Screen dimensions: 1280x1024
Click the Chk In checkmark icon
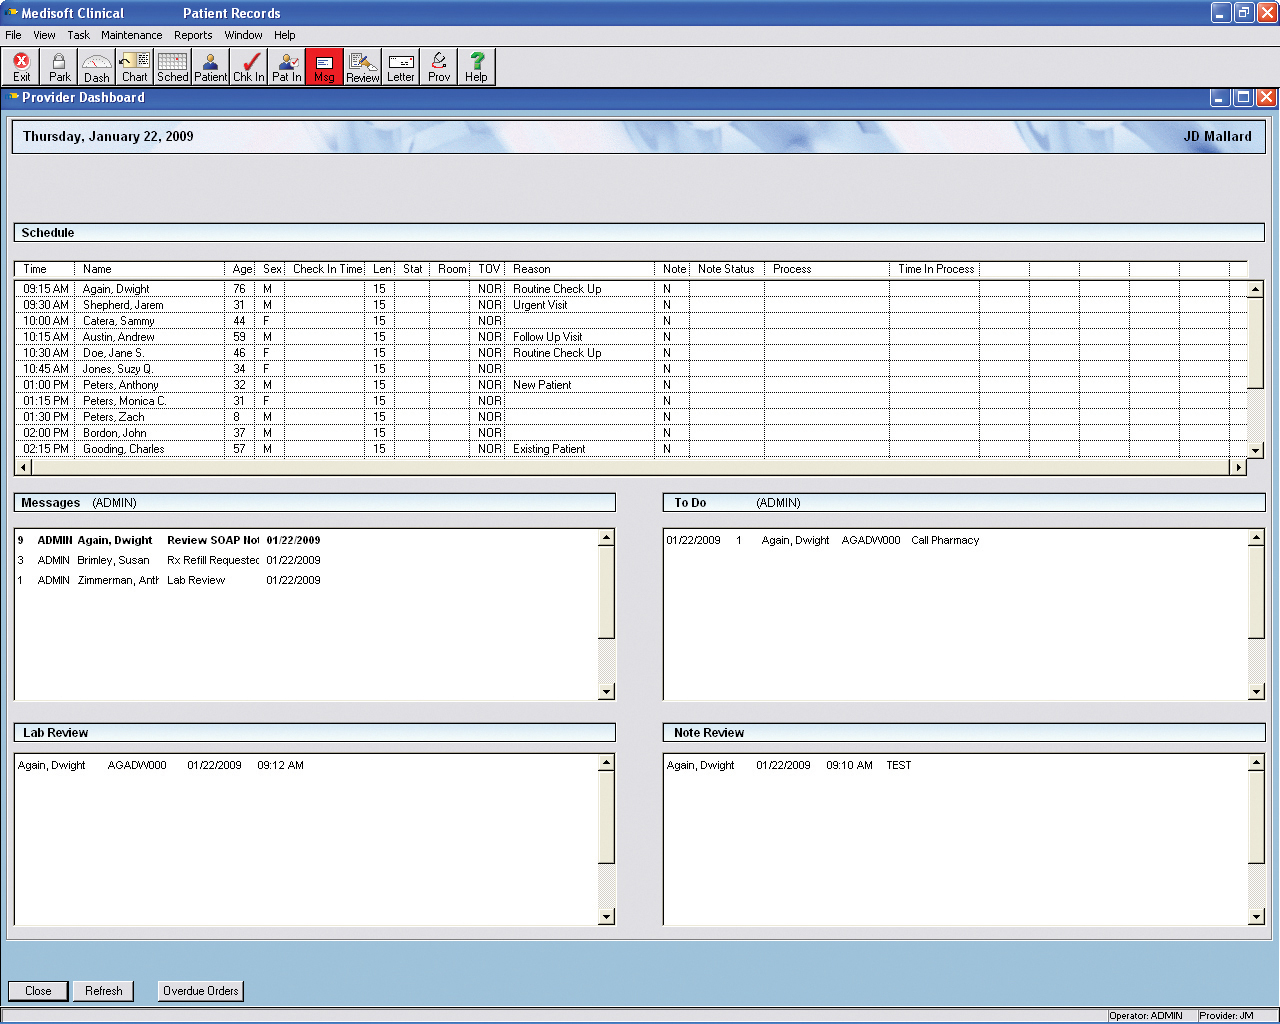click(x=249, y=67)
